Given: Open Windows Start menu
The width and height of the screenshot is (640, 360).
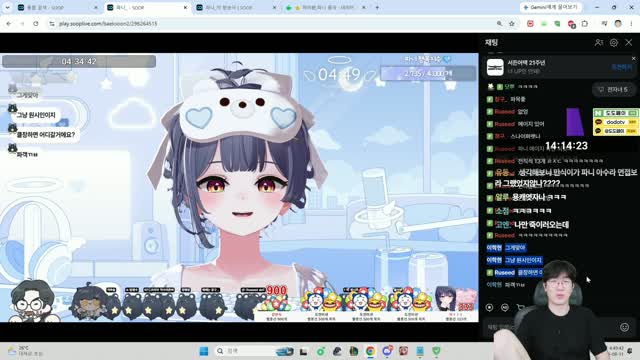Looking at the screenshot, I should tap(204, 351).
